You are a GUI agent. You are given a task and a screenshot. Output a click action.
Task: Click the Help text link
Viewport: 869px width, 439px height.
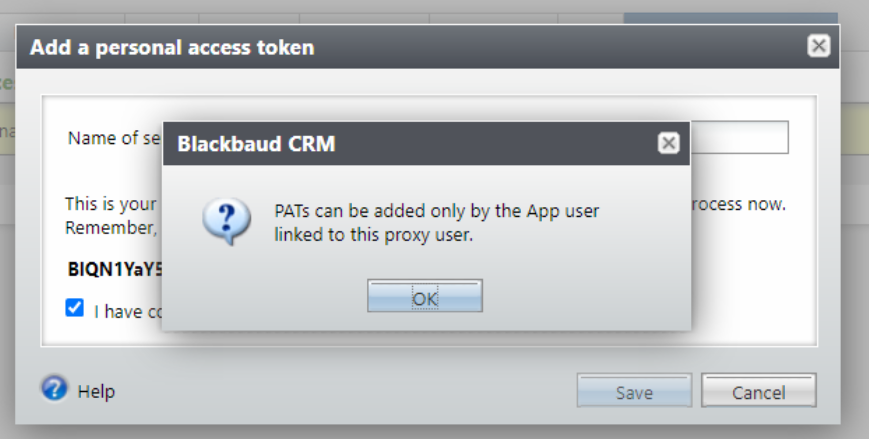point(96,391)
